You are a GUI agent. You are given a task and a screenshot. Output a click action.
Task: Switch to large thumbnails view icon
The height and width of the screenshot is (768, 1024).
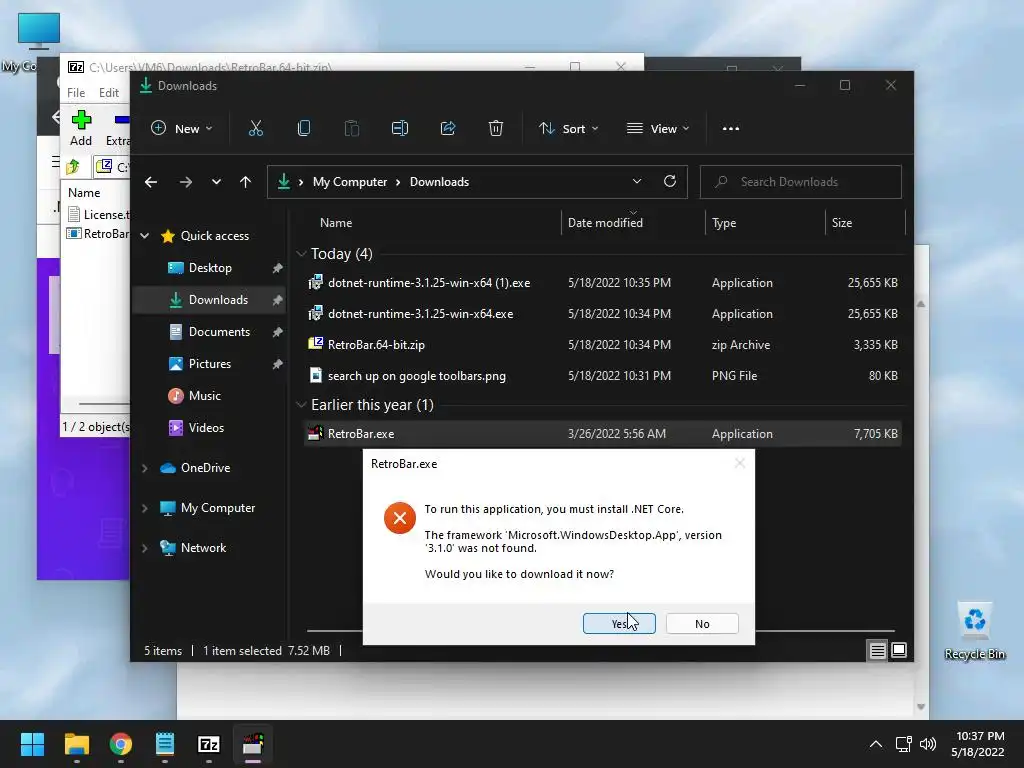tap(899, 650)
